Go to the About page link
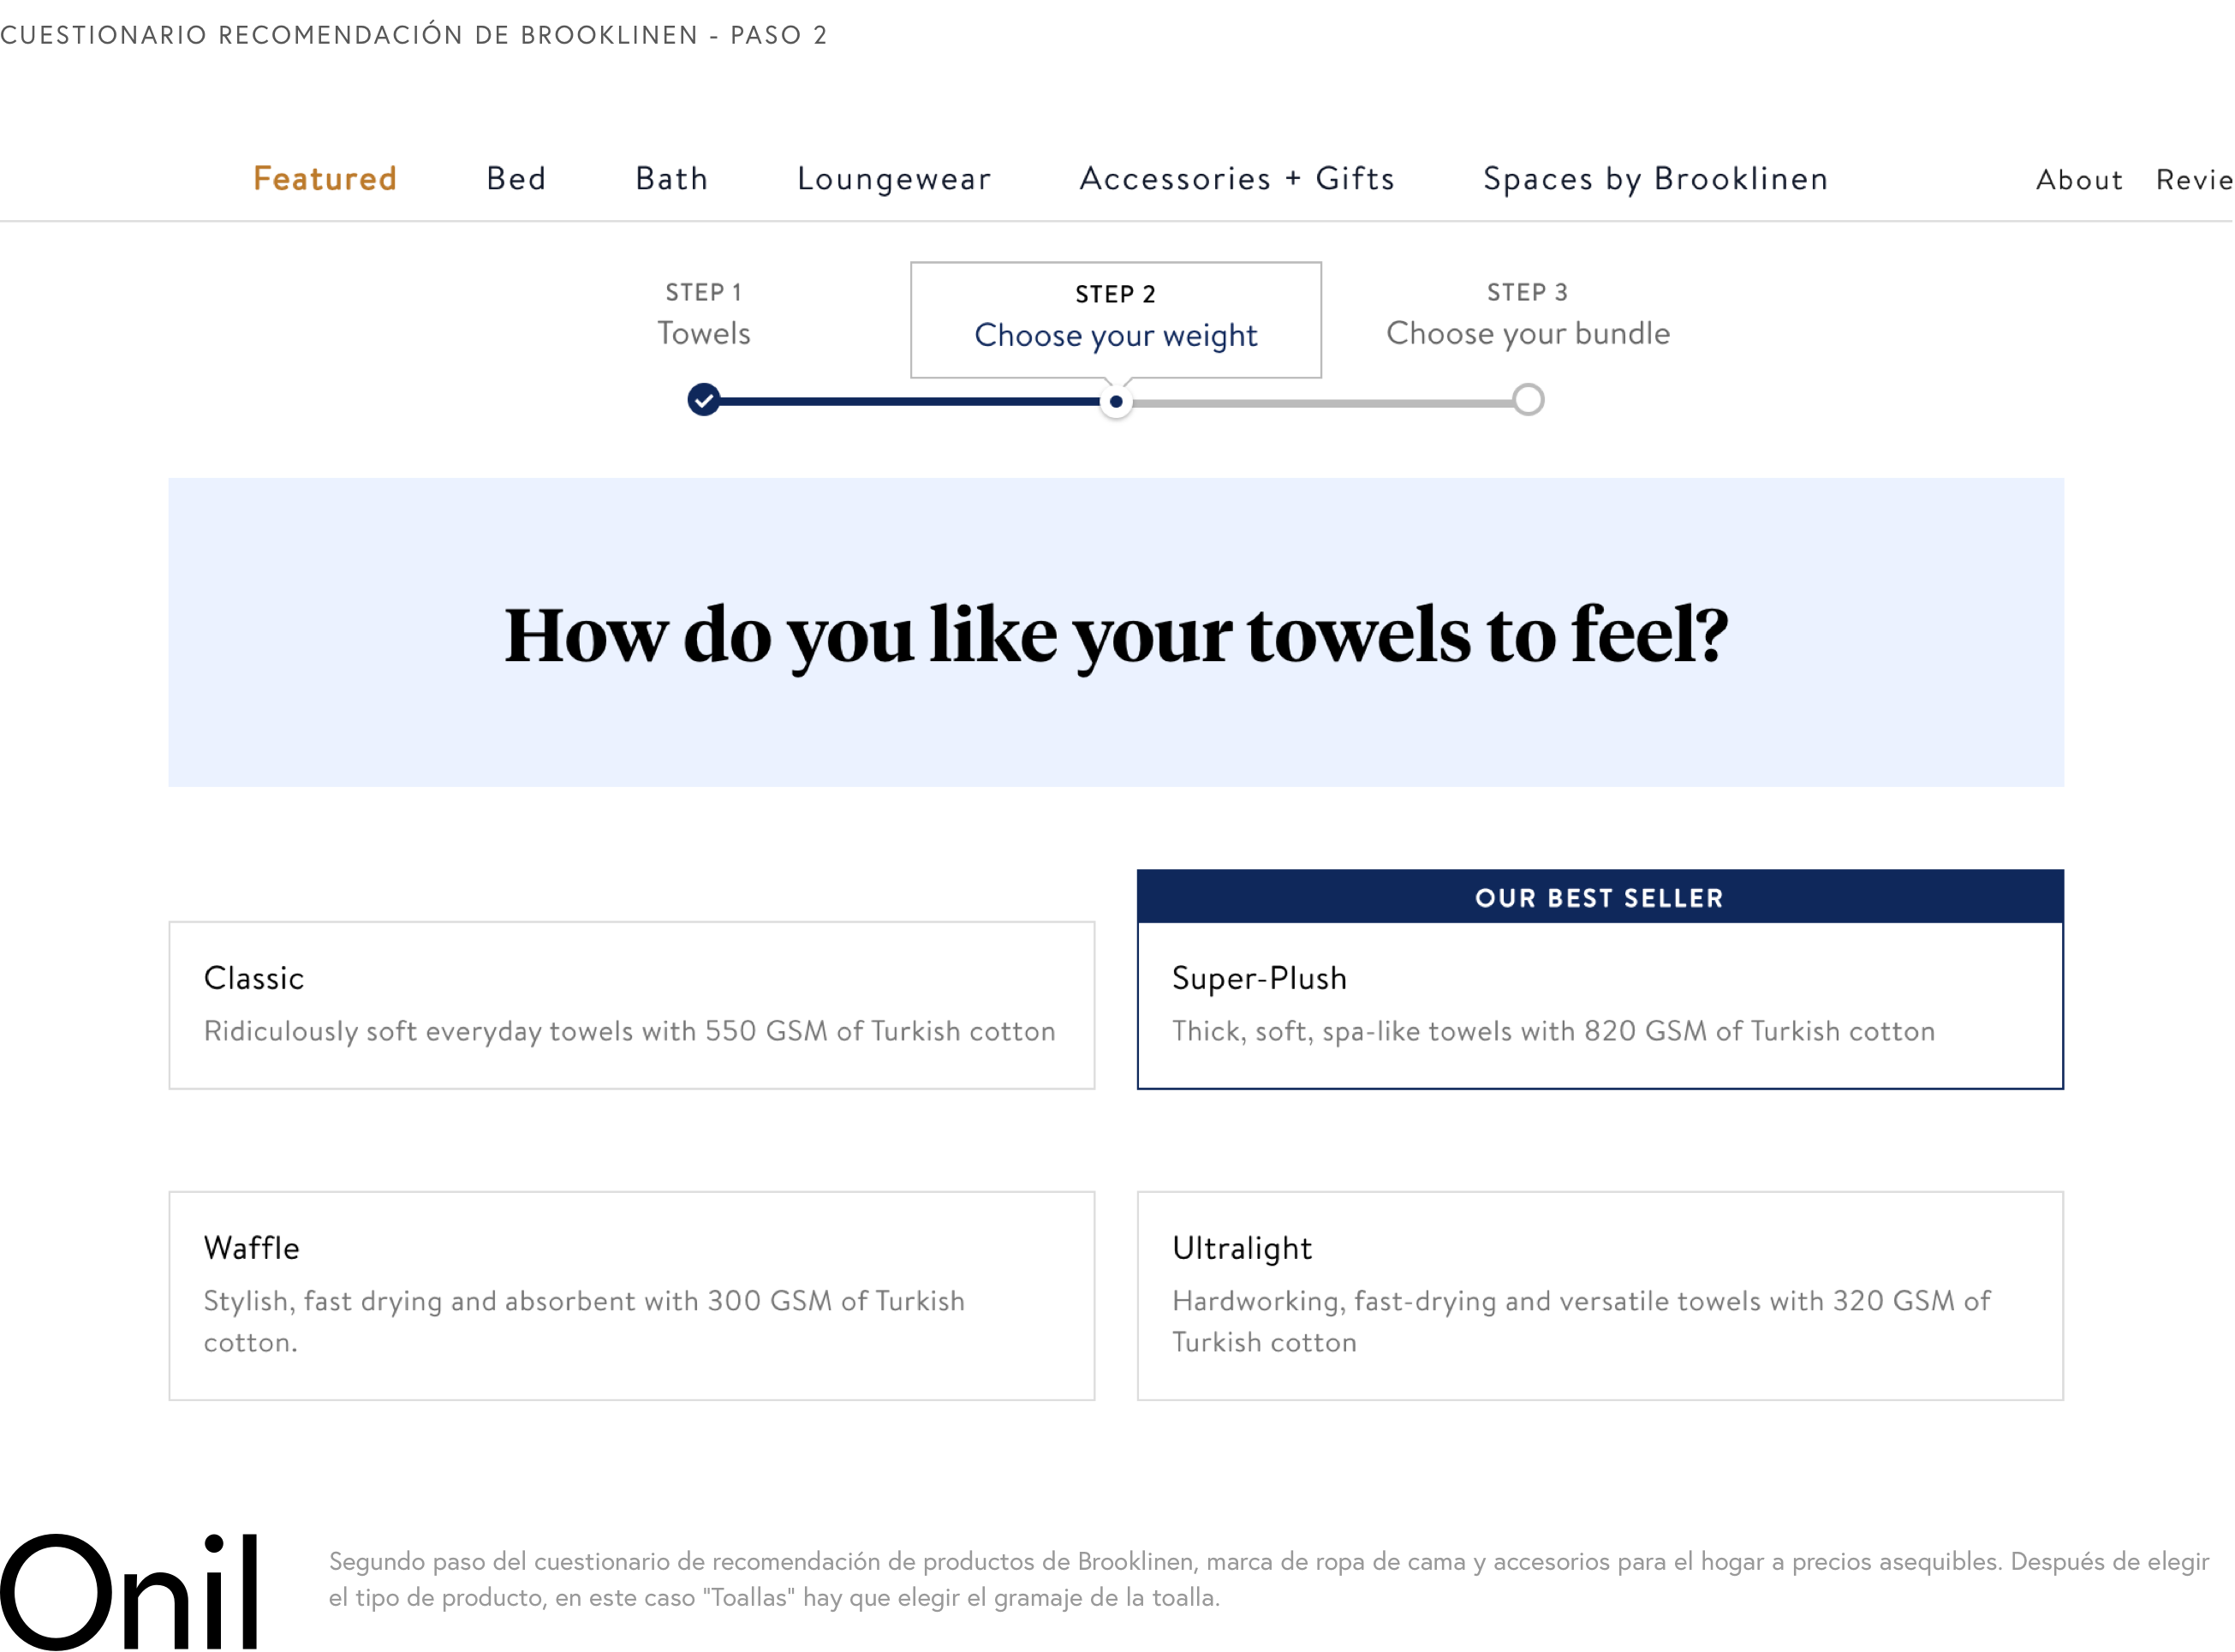The image size is (2235, 1652). [x=2079, y=180]
